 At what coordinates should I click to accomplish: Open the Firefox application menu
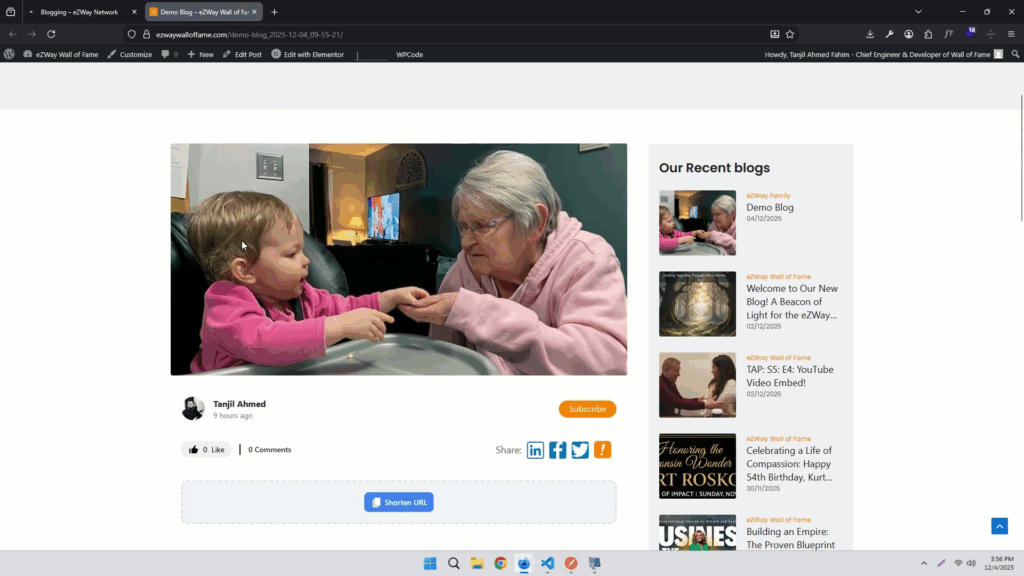click(1011, 34)
